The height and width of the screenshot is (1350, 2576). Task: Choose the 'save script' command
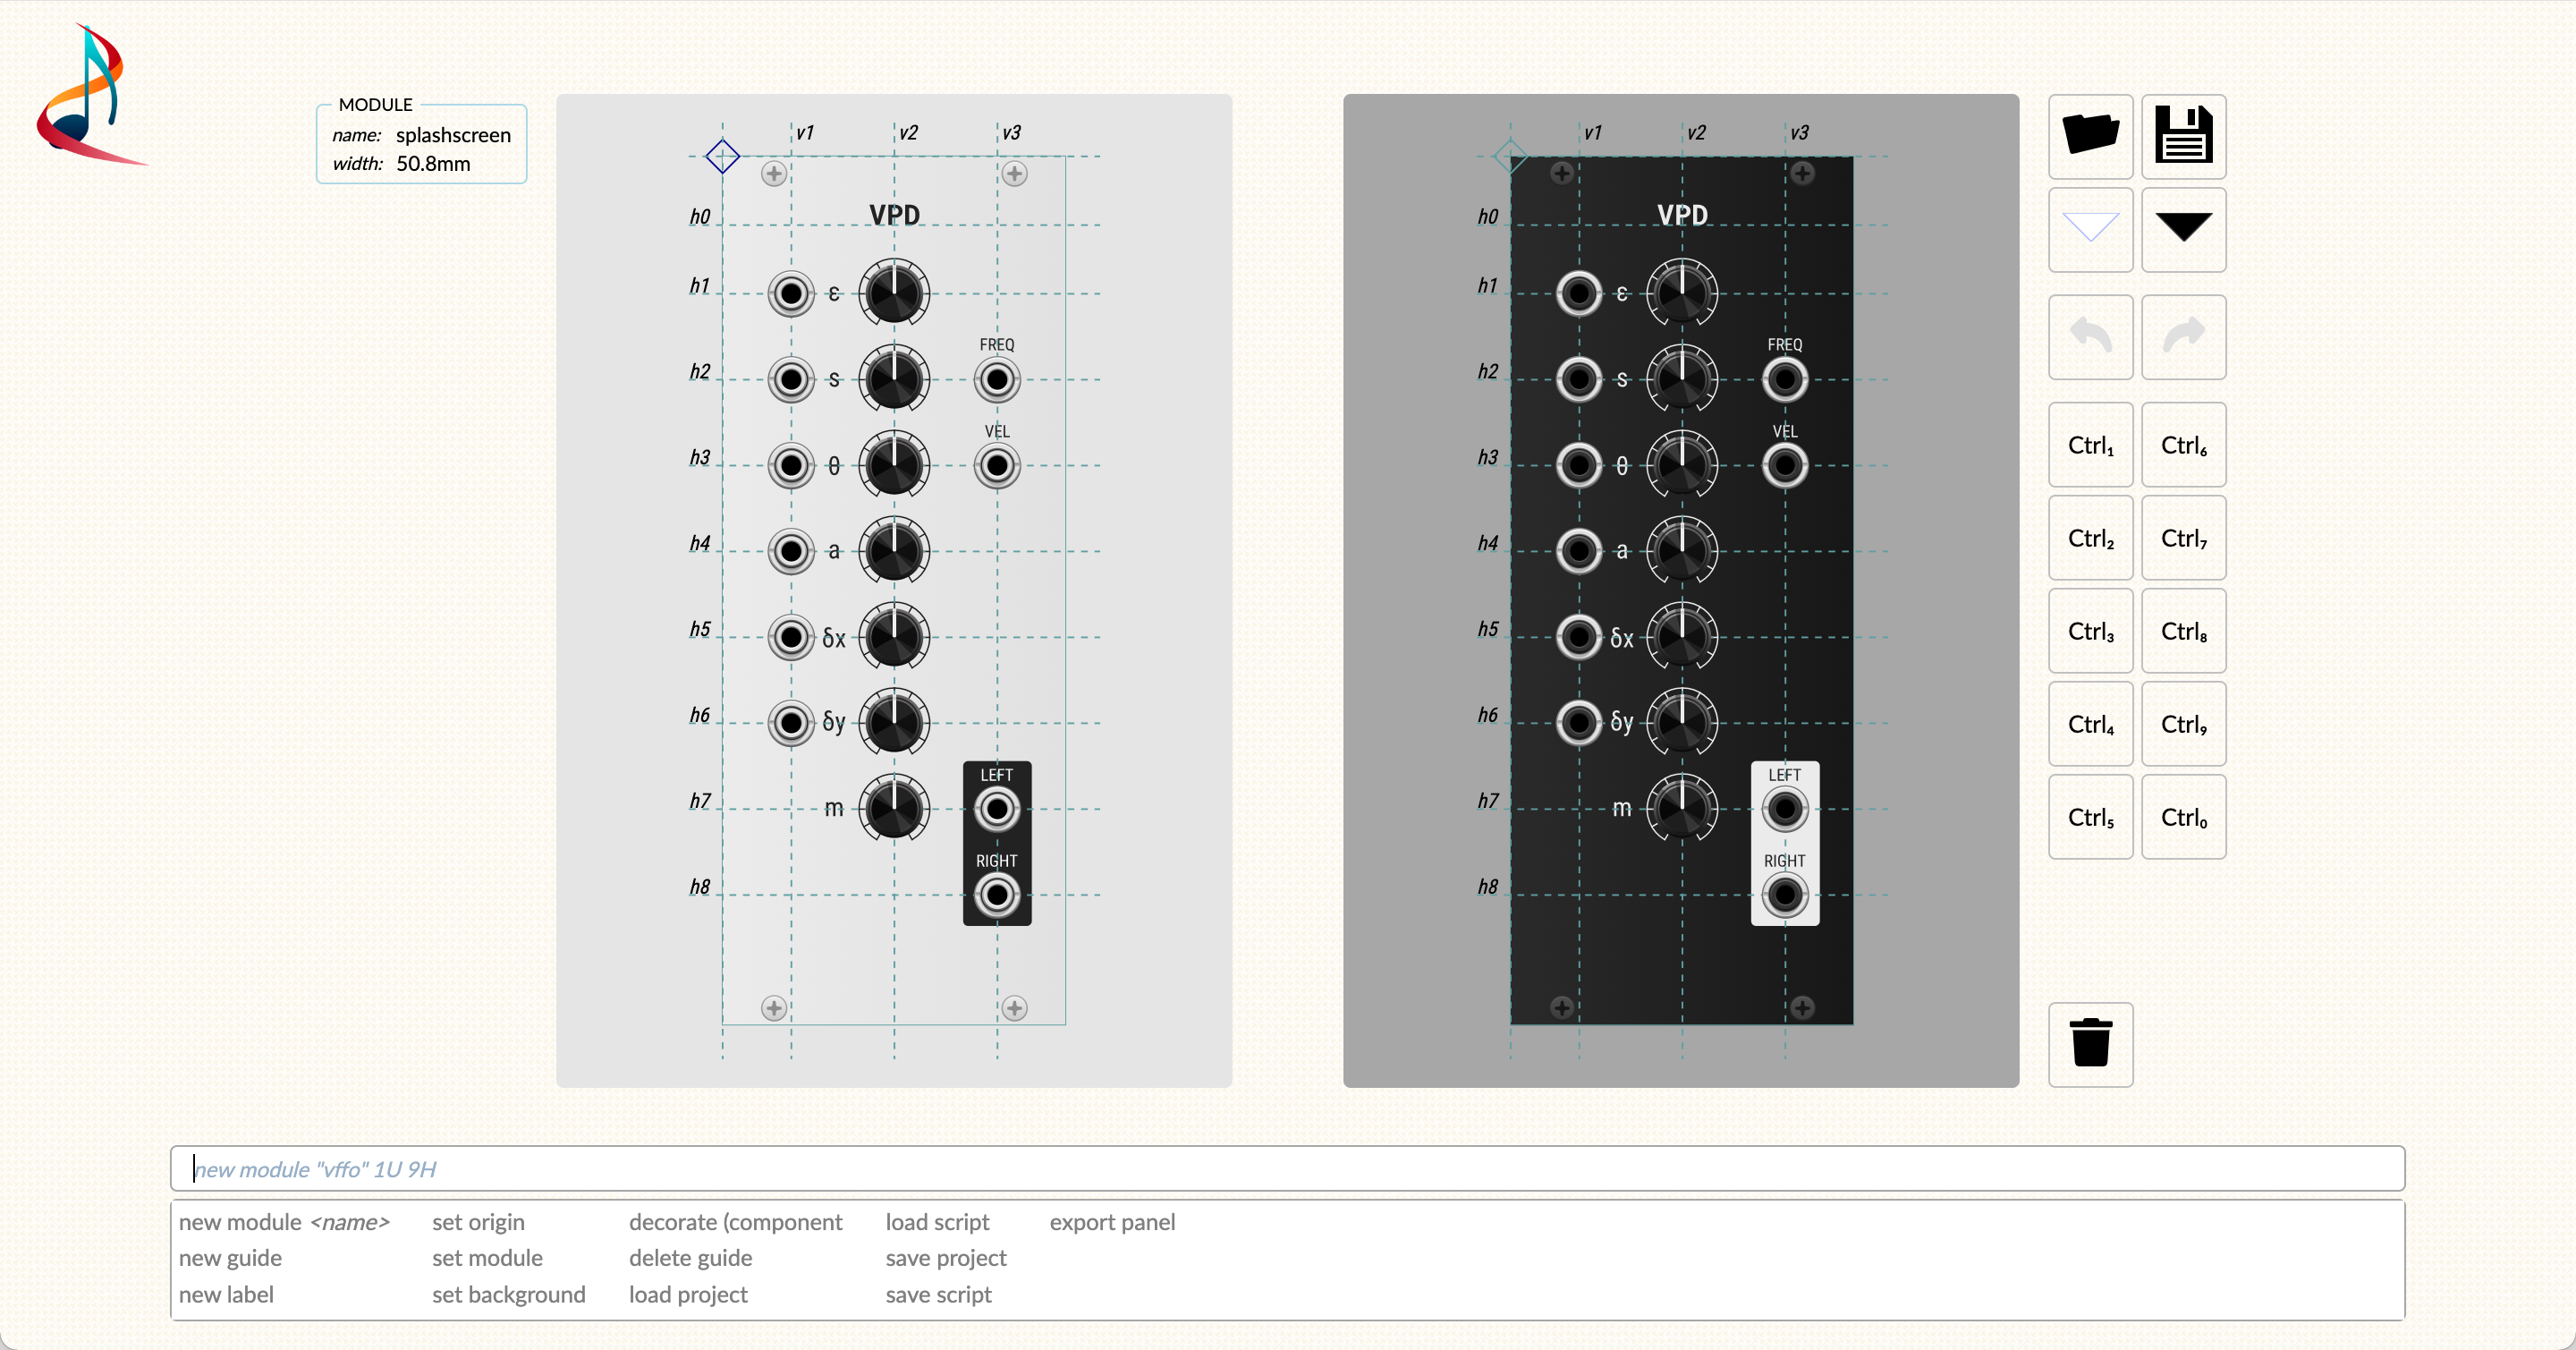[x=938, y=1294]
